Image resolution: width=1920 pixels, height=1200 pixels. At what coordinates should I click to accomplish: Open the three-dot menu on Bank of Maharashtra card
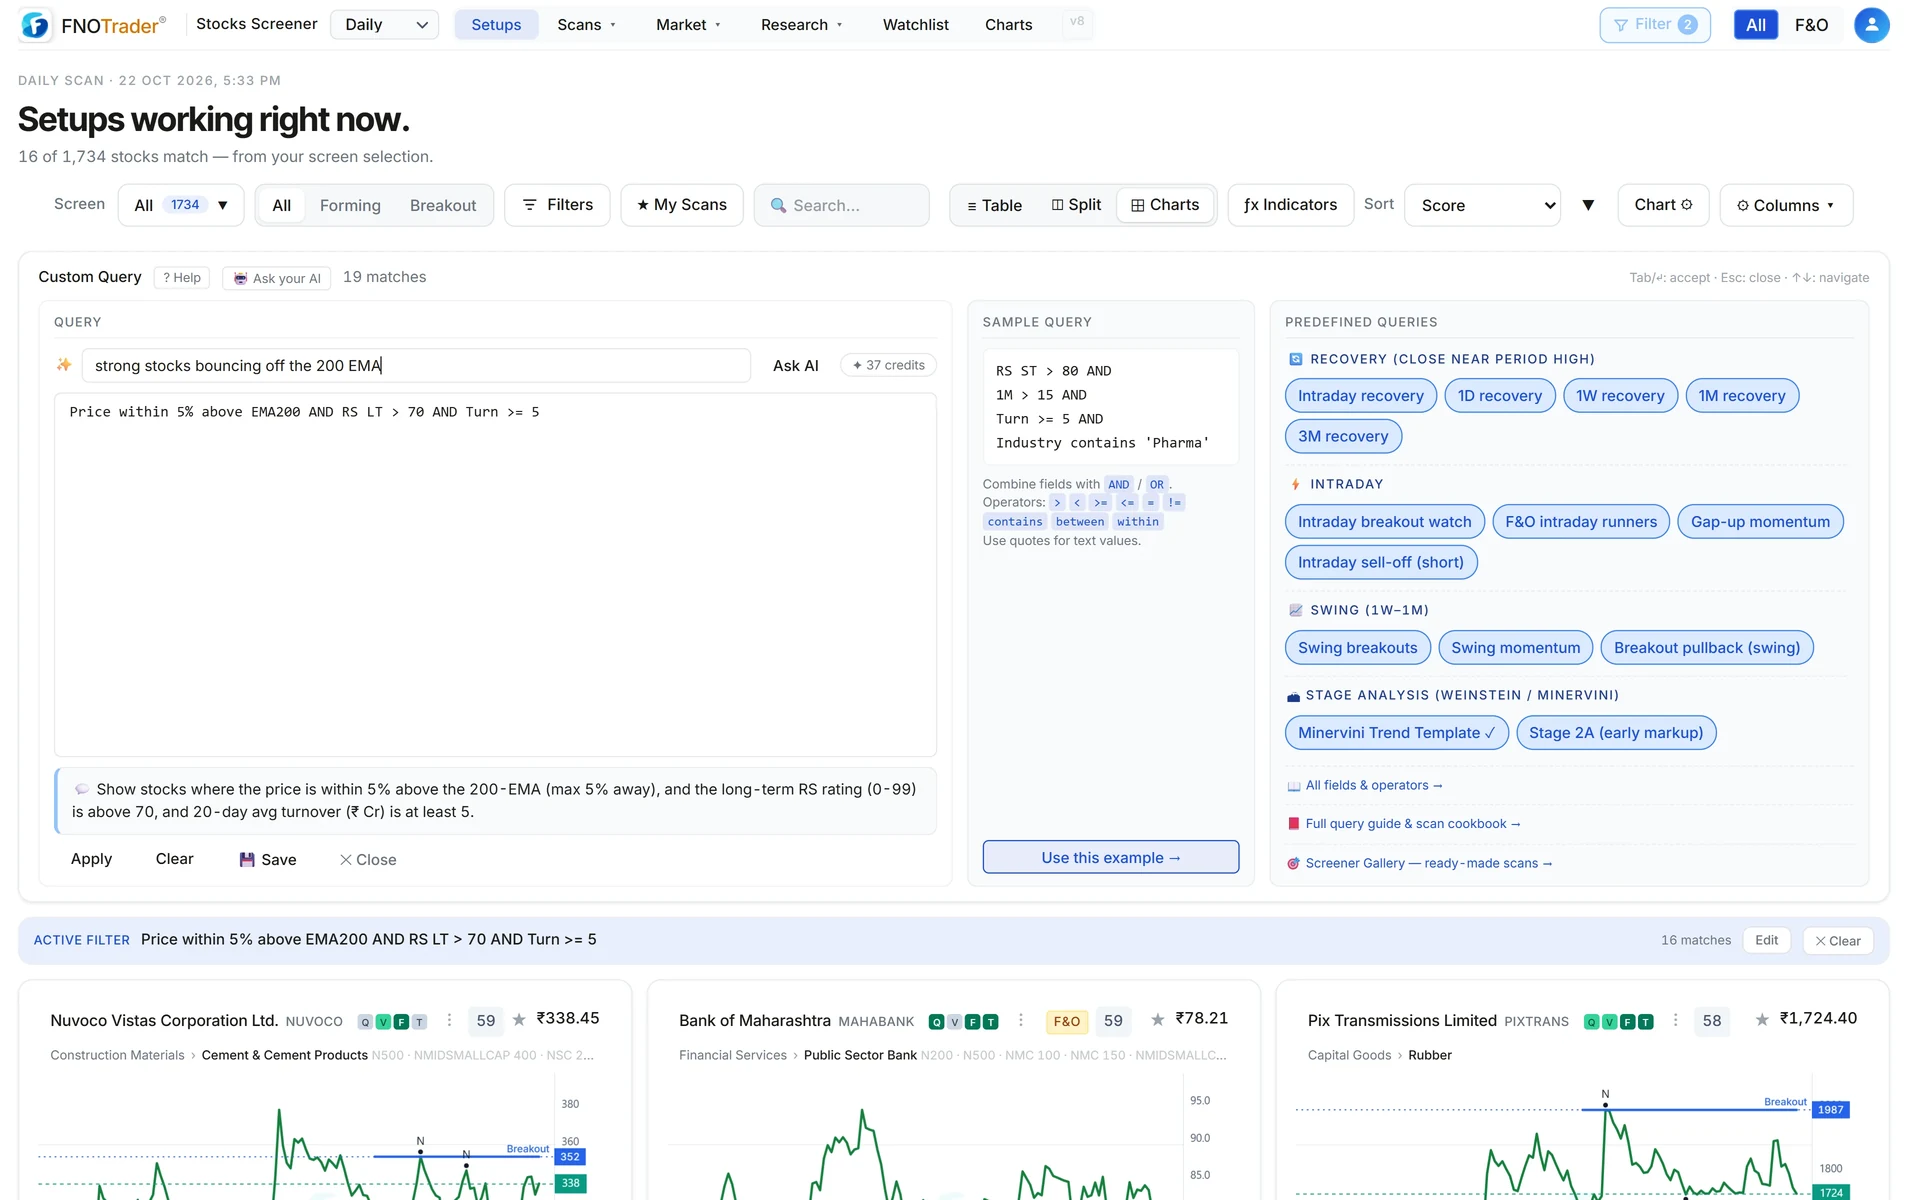pos(1020,1020)
